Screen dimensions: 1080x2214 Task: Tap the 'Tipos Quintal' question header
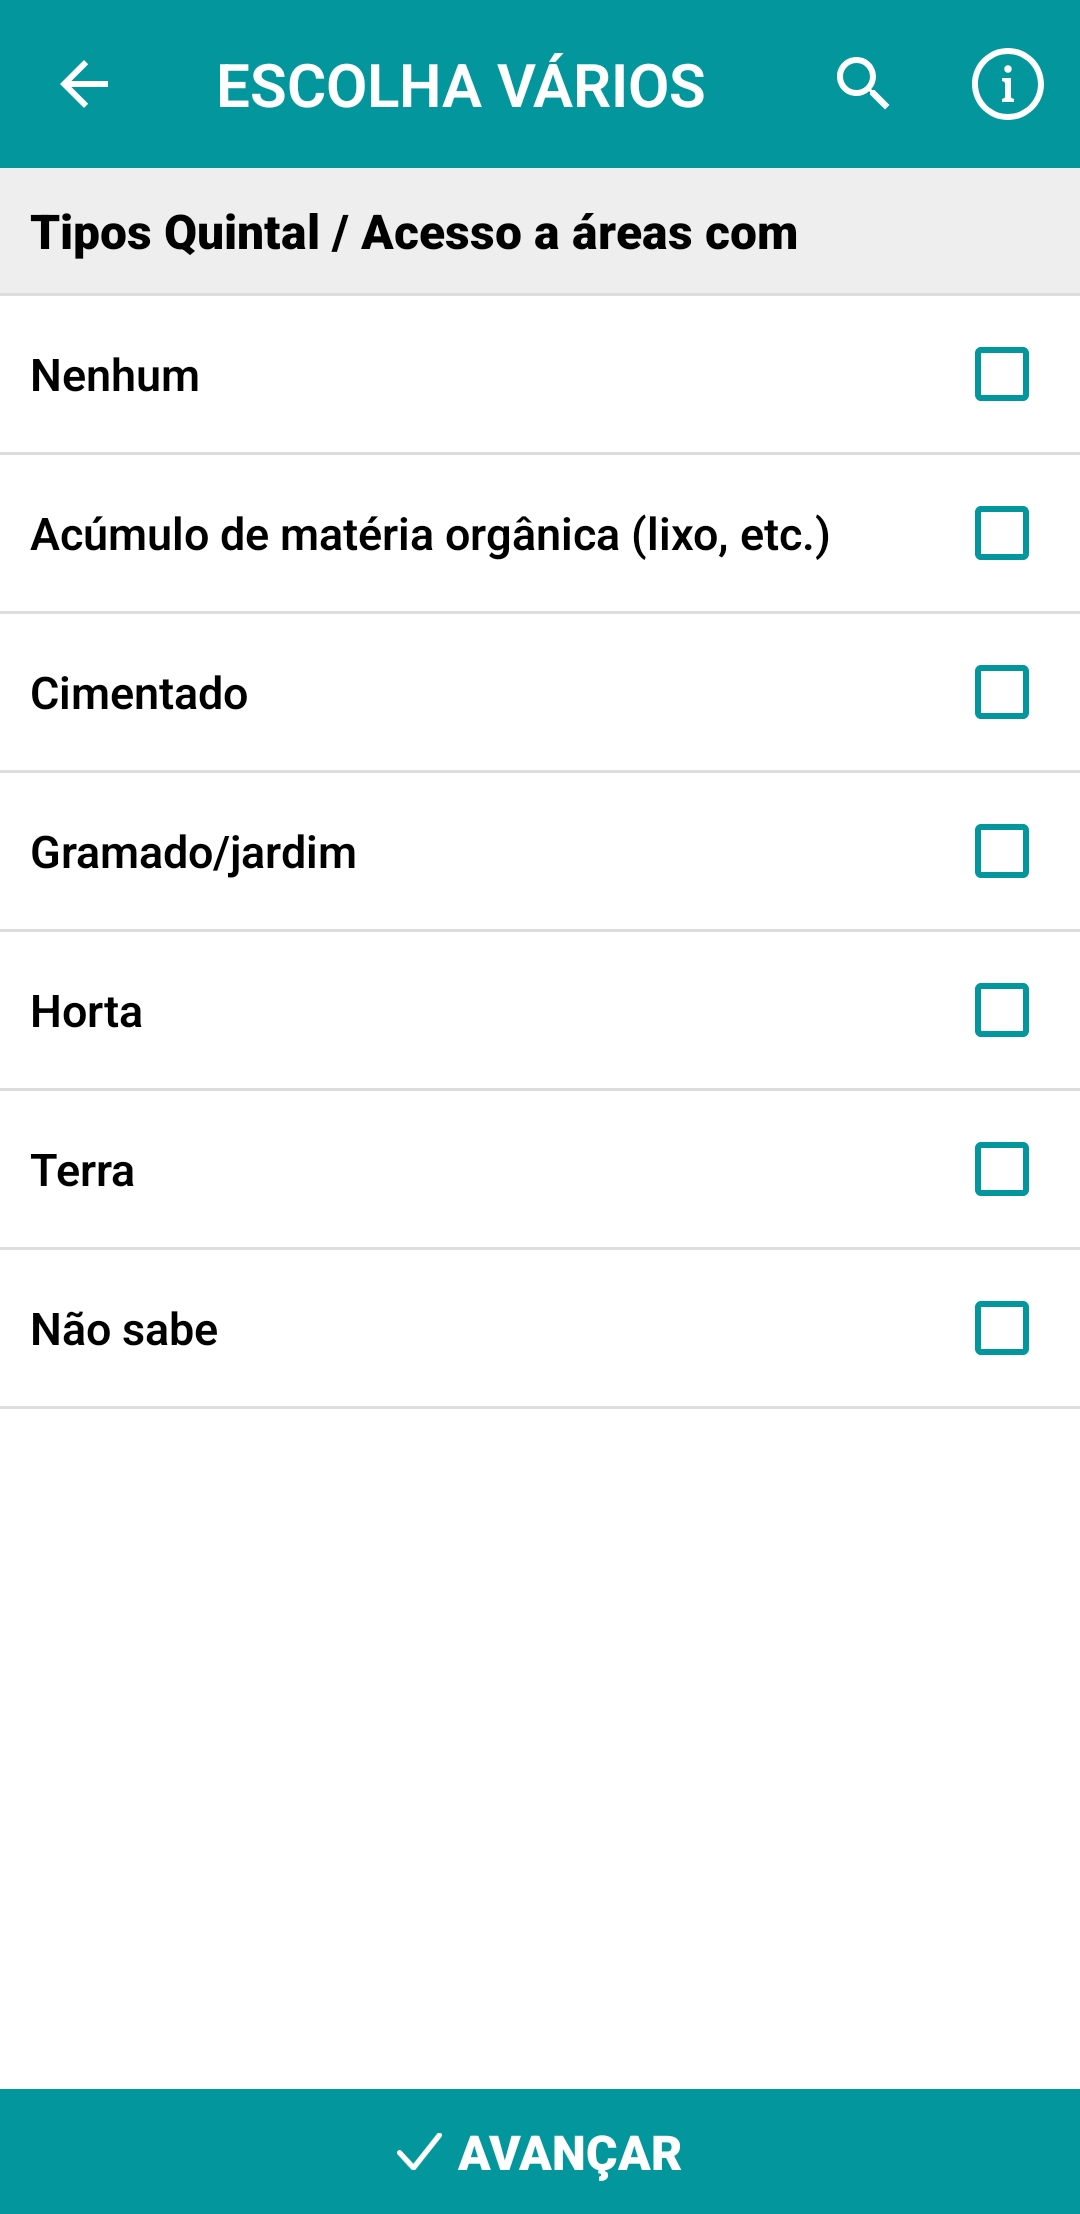pos(414,233)
